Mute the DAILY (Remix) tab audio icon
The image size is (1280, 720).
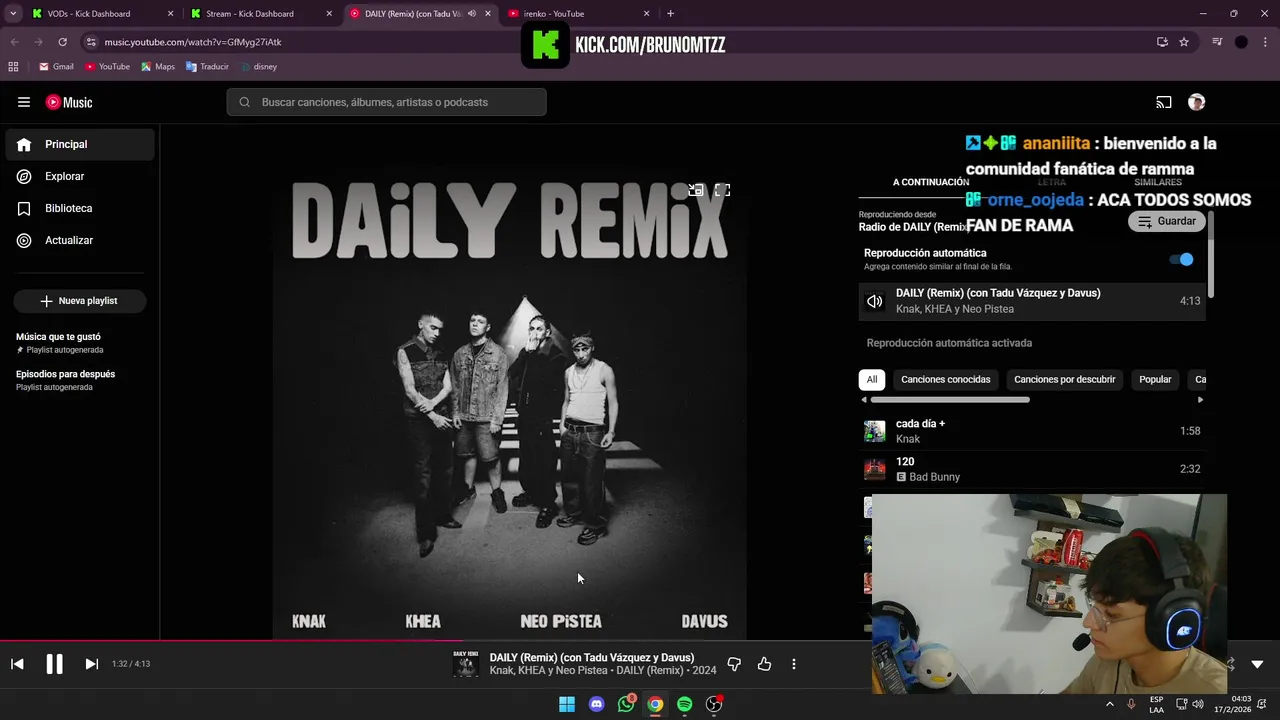[x=472, y=14]
